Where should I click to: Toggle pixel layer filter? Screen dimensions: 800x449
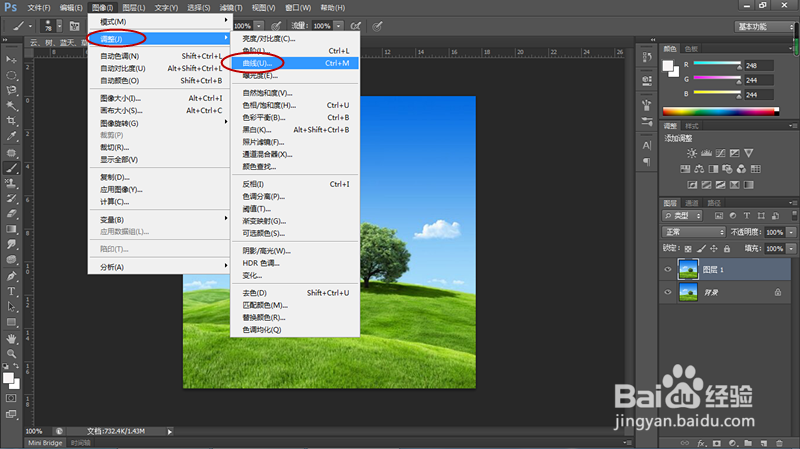719,216
